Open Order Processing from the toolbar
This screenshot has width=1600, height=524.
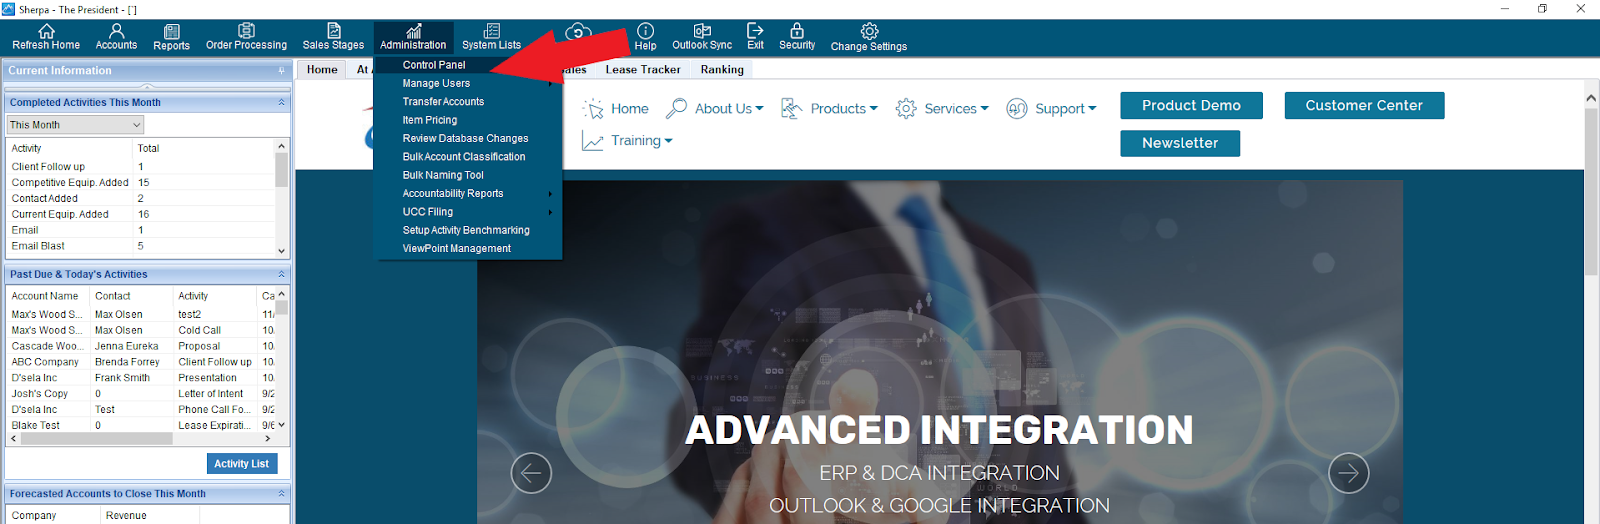pyautogui.click(x=246, y=37)
